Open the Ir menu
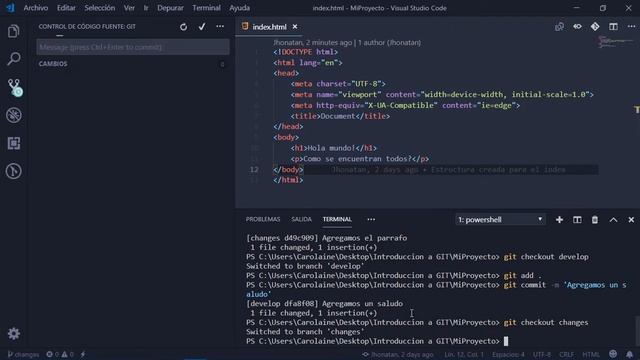This screenshot has width=640, height=360. (146, 8)
